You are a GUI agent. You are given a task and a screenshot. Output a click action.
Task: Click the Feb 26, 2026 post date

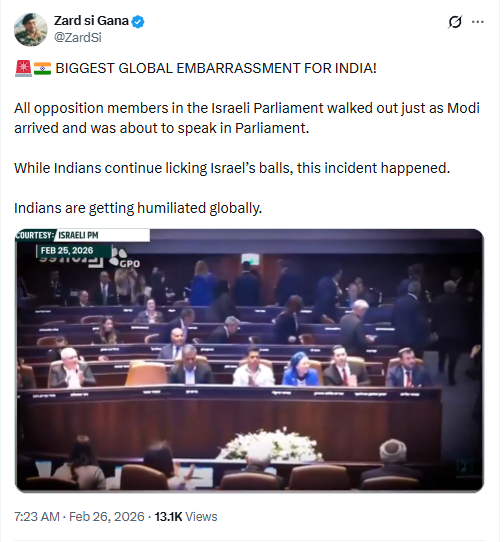[106, 516]
